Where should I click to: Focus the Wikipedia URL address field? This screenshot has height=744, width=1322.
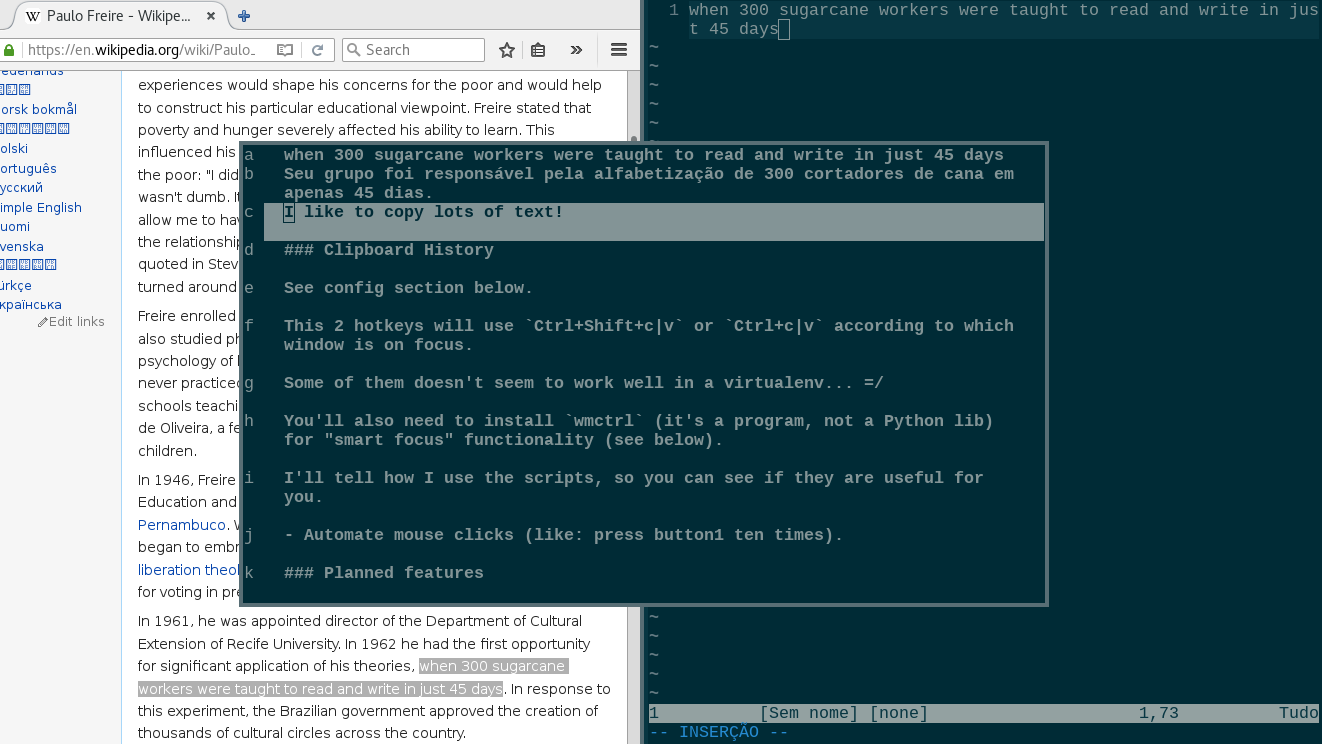click(140, 50)
